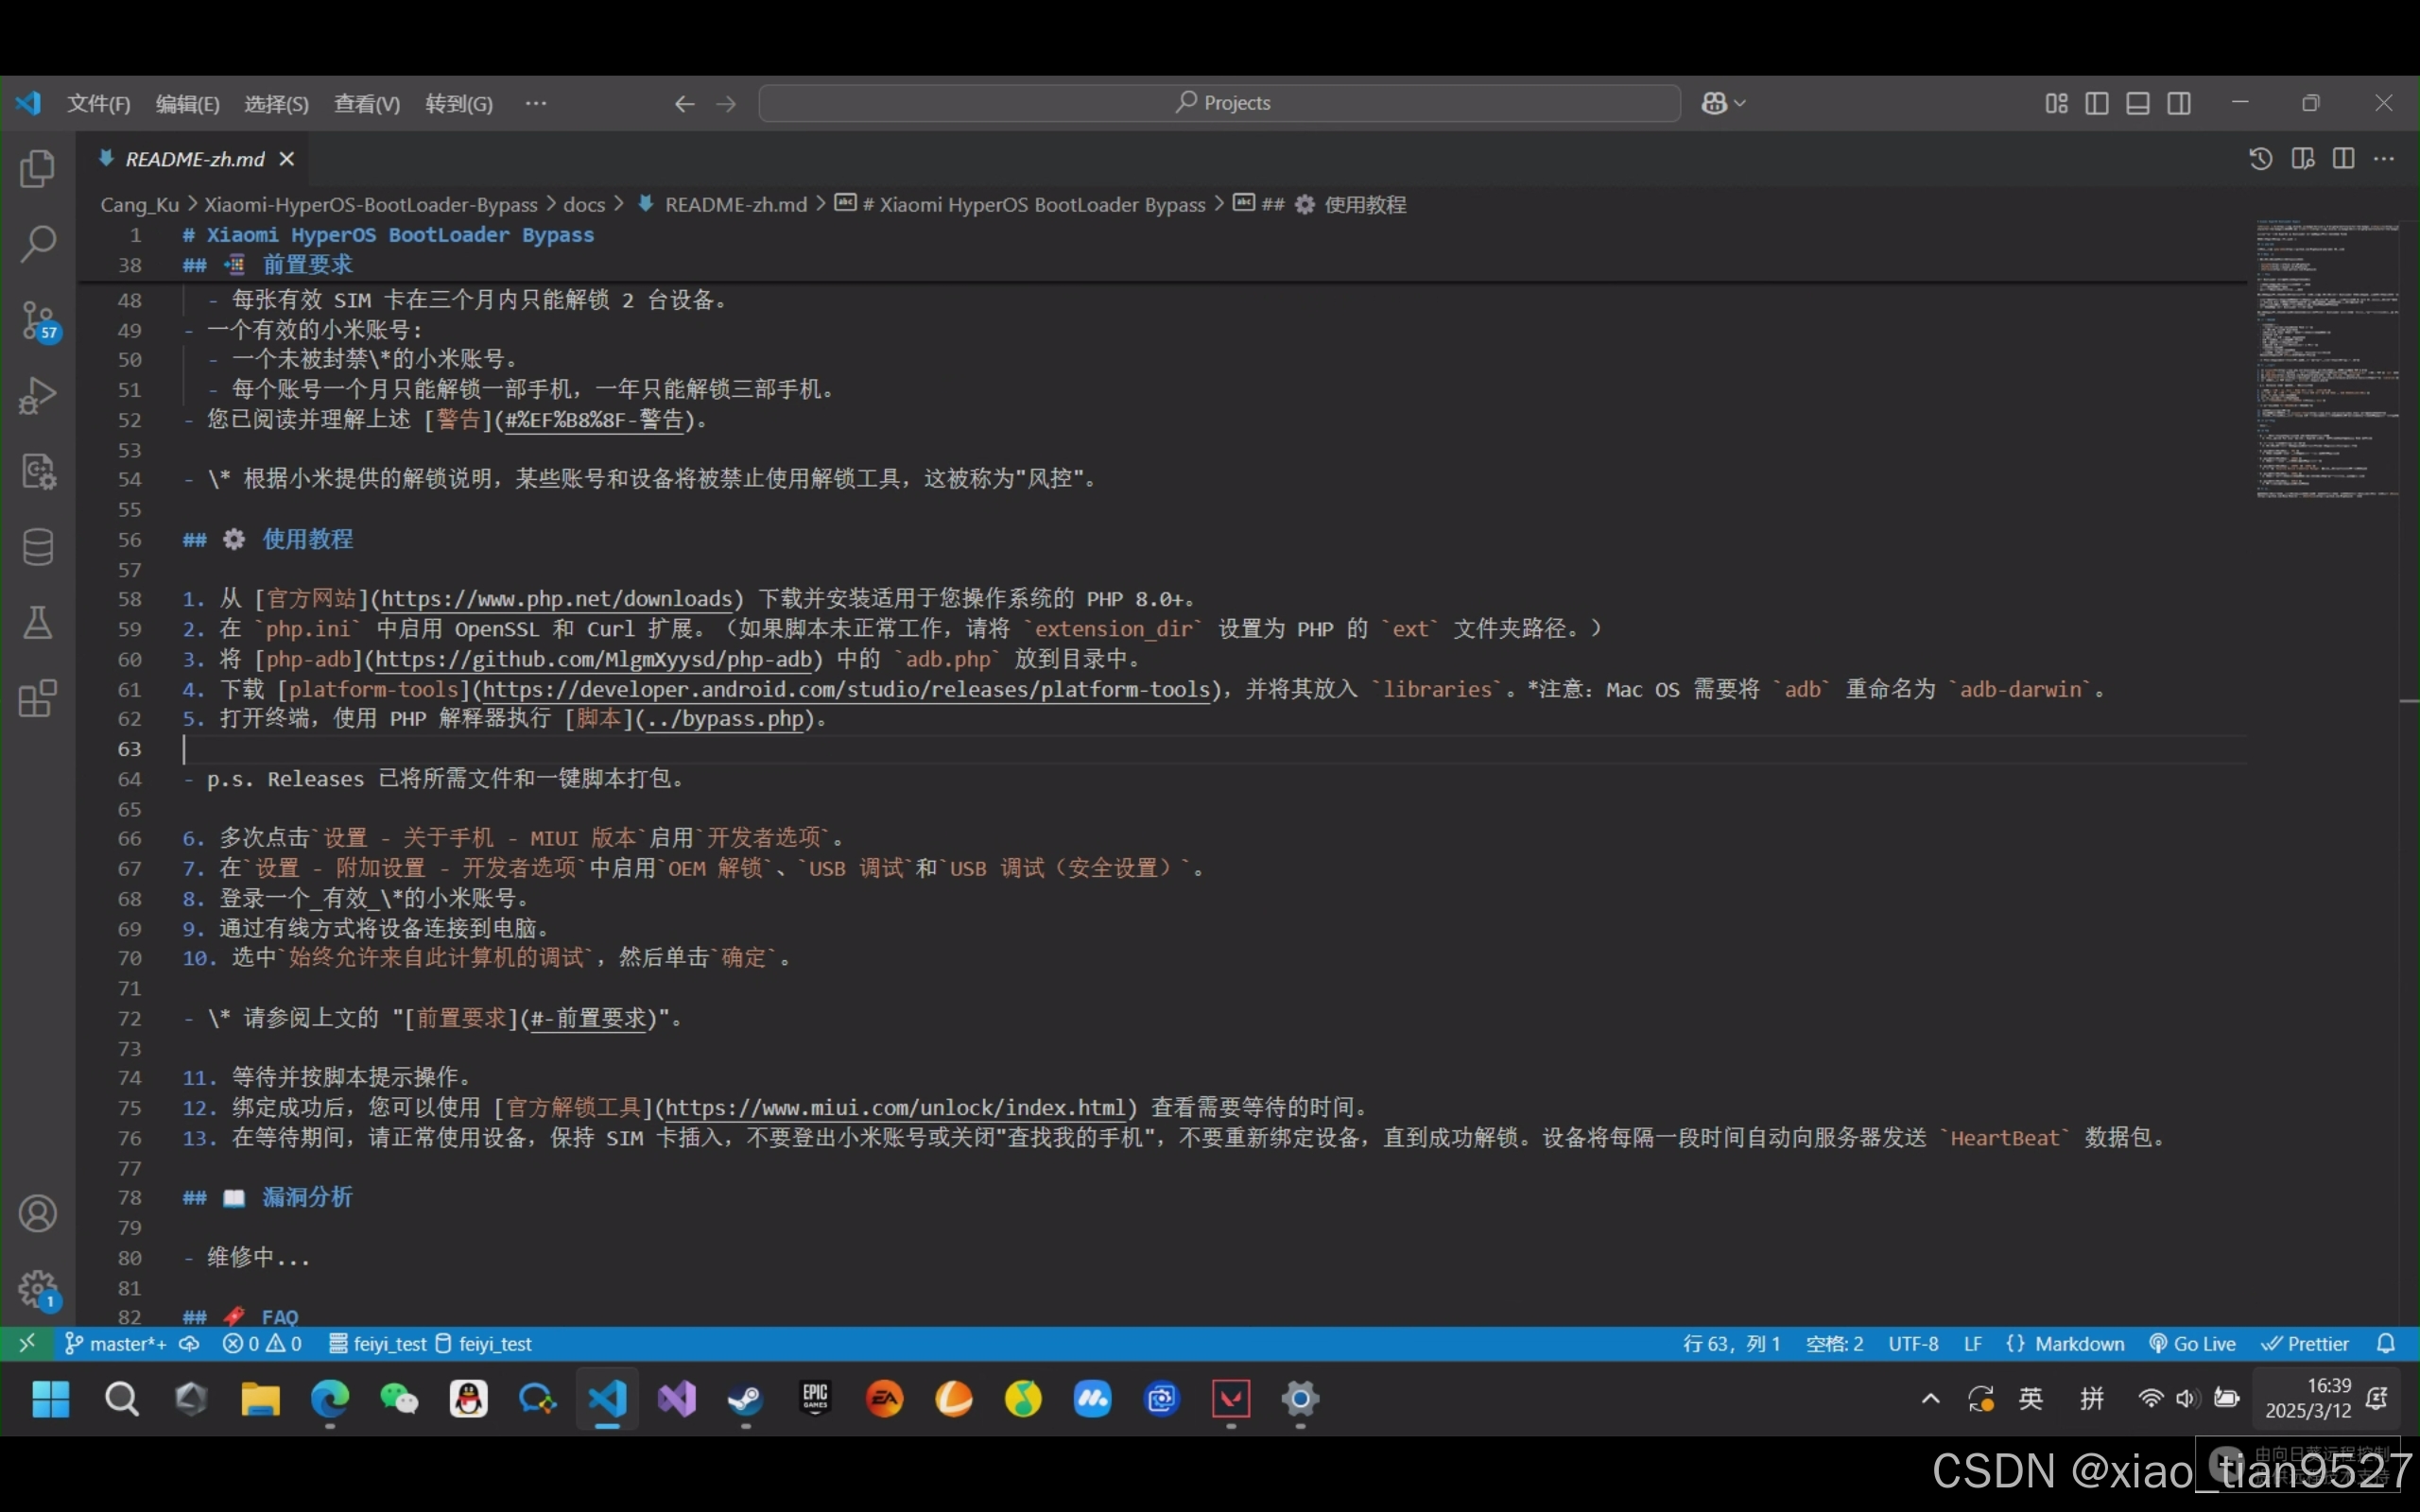This screenshot has height=1512, width=2420.
Task: Open the editor More Actions ellipsis
Action: click(x=2384, y=159)
